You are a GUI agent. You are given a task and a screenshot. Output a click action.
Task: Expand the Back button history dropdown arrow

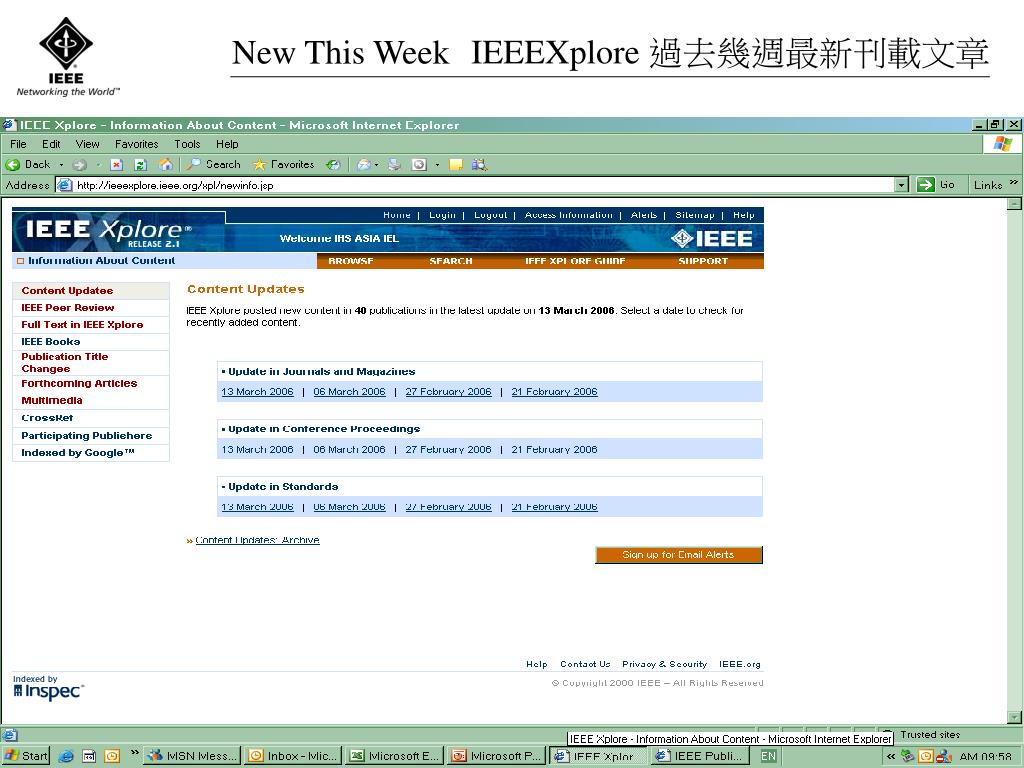coord(61,165)
